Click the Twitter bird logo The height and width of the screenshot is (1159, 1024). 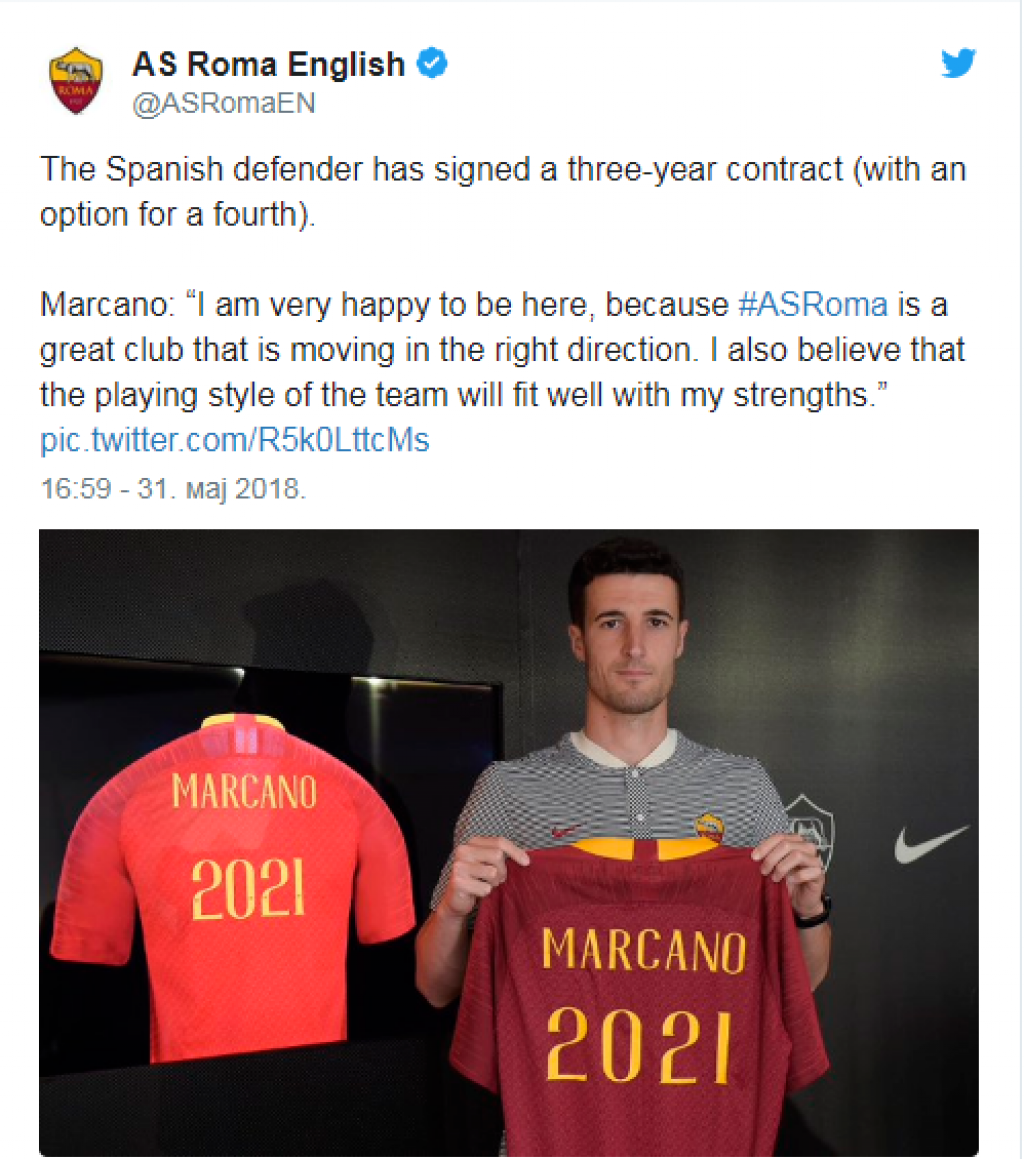pos(958,63)
